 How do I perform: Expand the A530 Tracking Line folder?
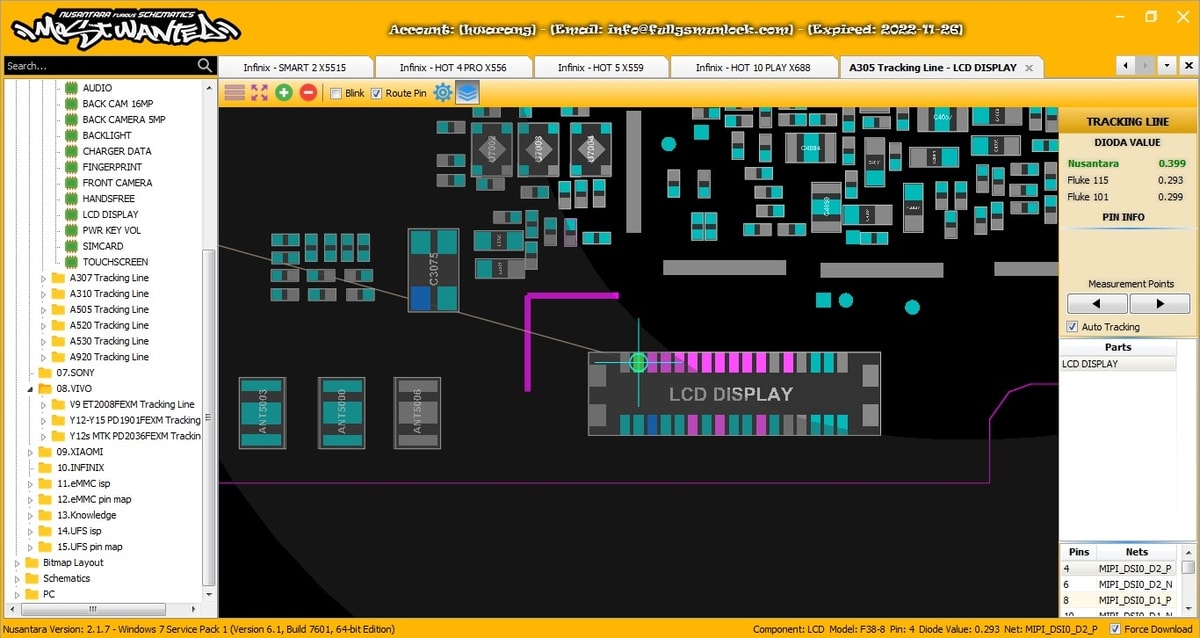(43, 341)
